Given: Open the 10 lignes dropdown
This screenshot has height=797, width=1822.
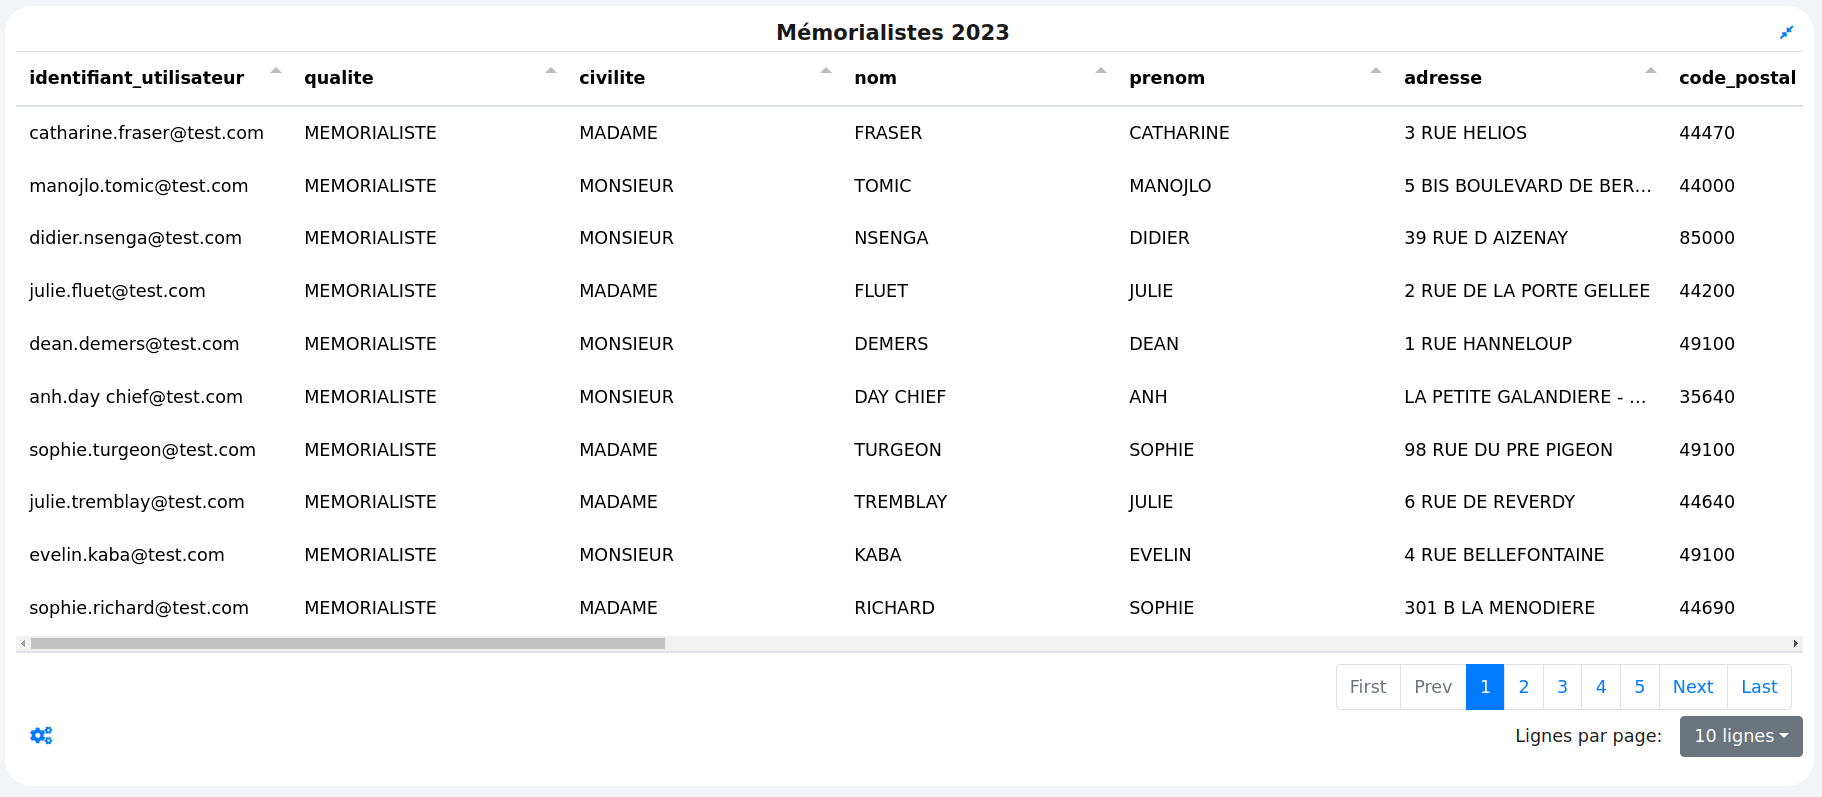Looking at the screenshot, I should pyautogui.click(x=1740, y=736).
